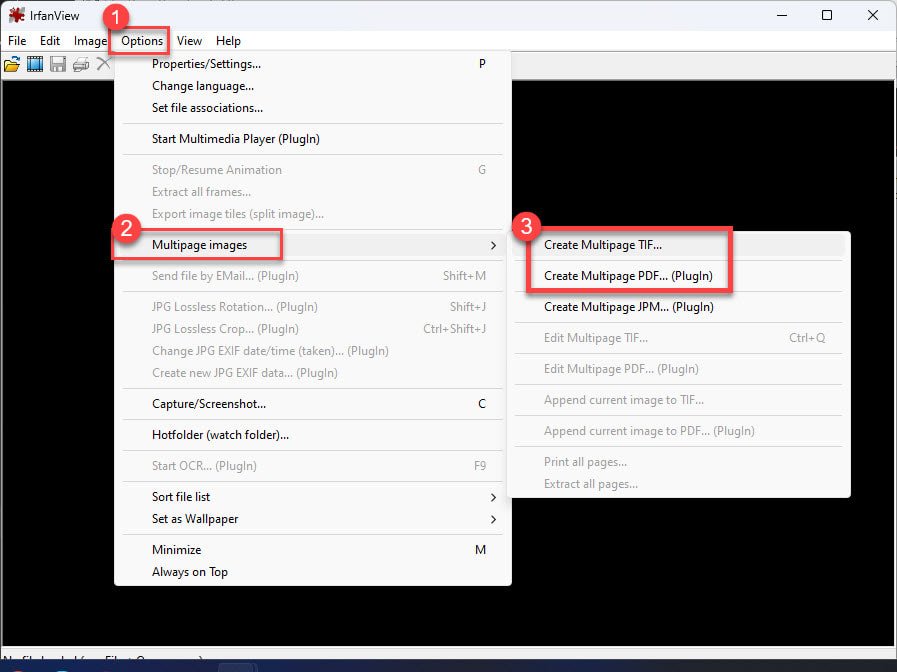The height and width of the screenshot is (672, 897).
Task: Expand the Set as Wallpaper submenu
Action: point(313,519)
